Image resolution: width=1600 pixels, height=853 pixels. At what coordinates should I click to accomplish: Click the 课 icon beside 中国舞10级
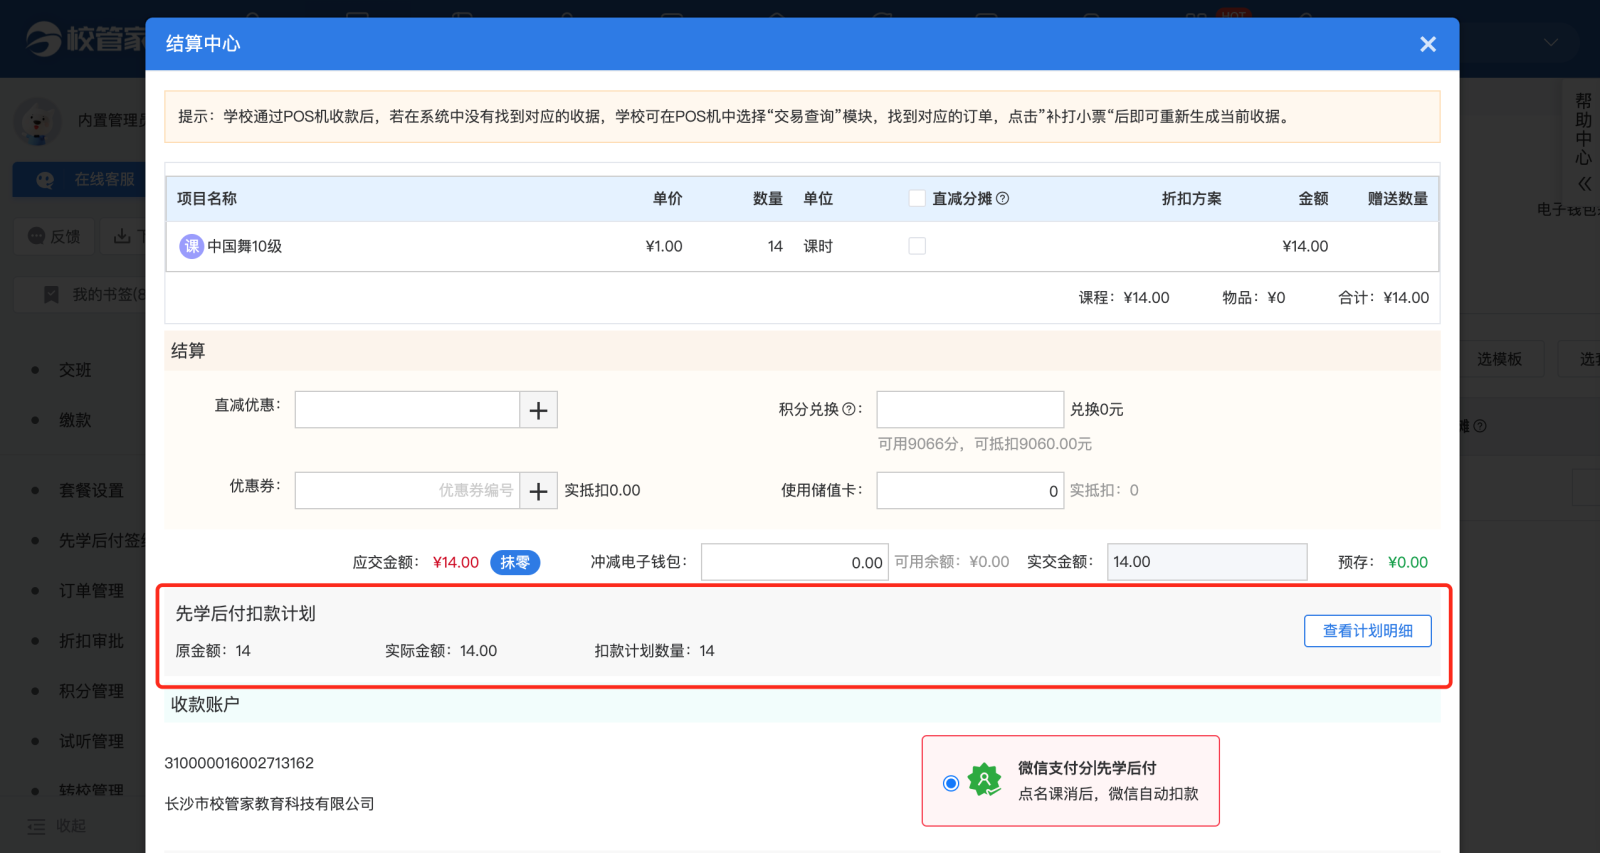pos(191,246)
